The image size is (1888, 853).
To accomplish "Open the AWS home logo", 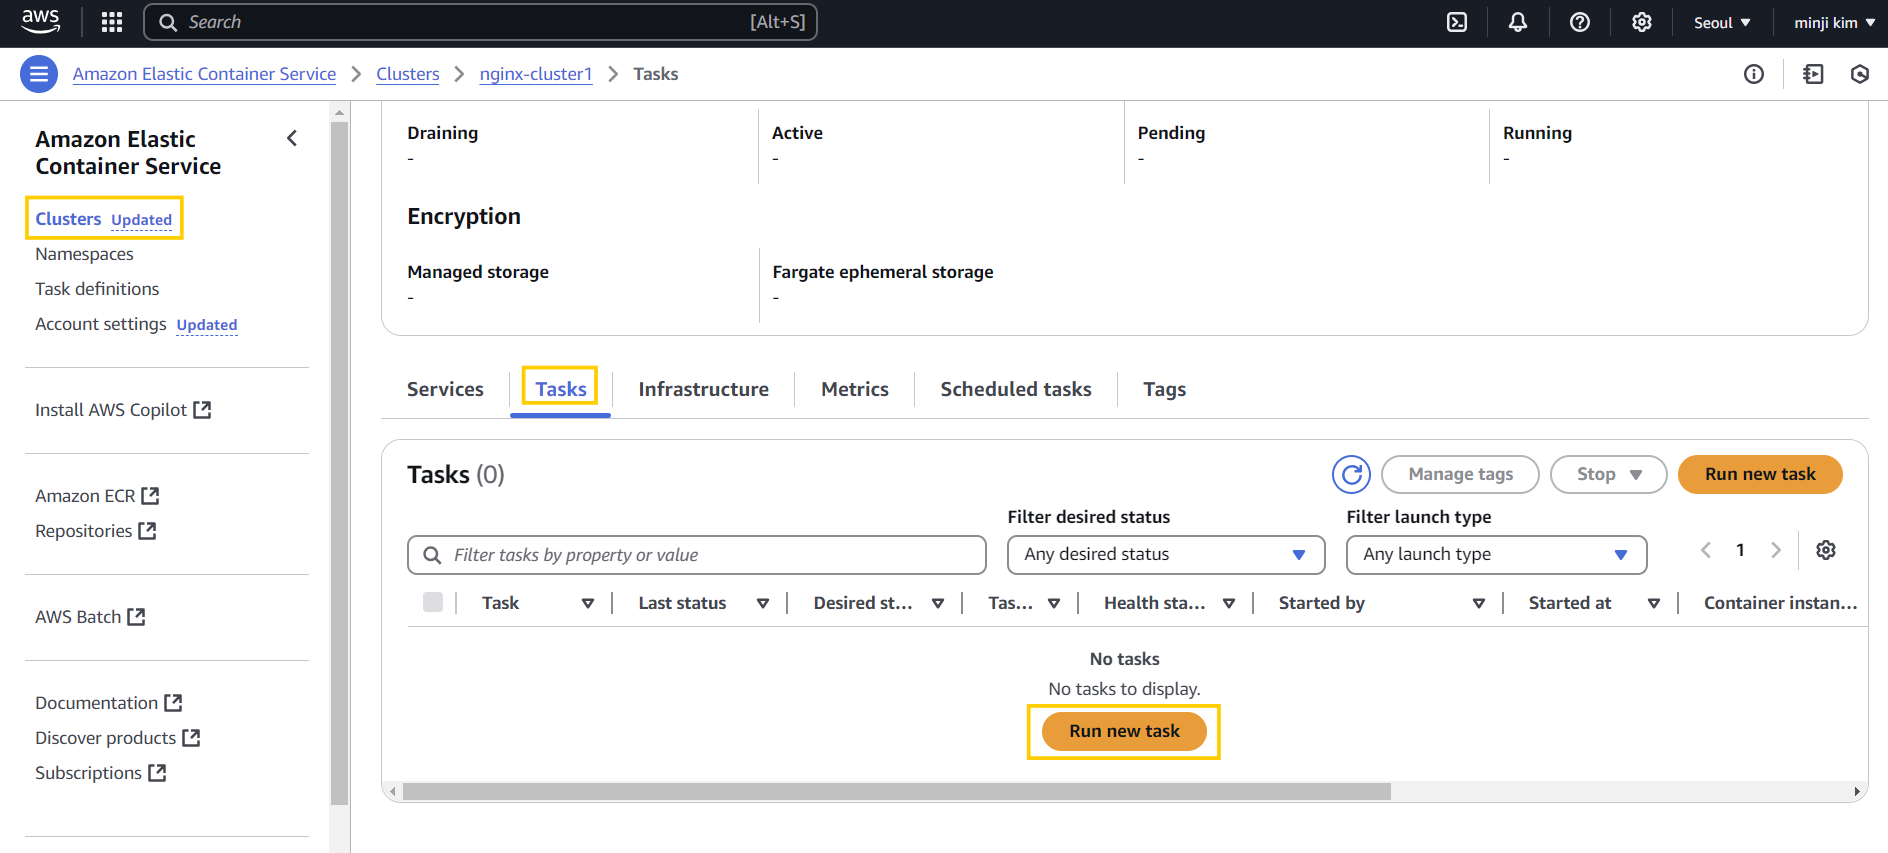I will (40, 21).
